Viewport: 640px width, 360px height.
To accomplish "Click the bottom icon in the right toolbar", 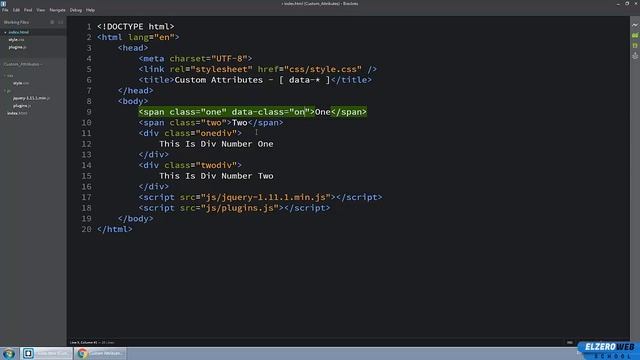I will (x=635, y=56).
